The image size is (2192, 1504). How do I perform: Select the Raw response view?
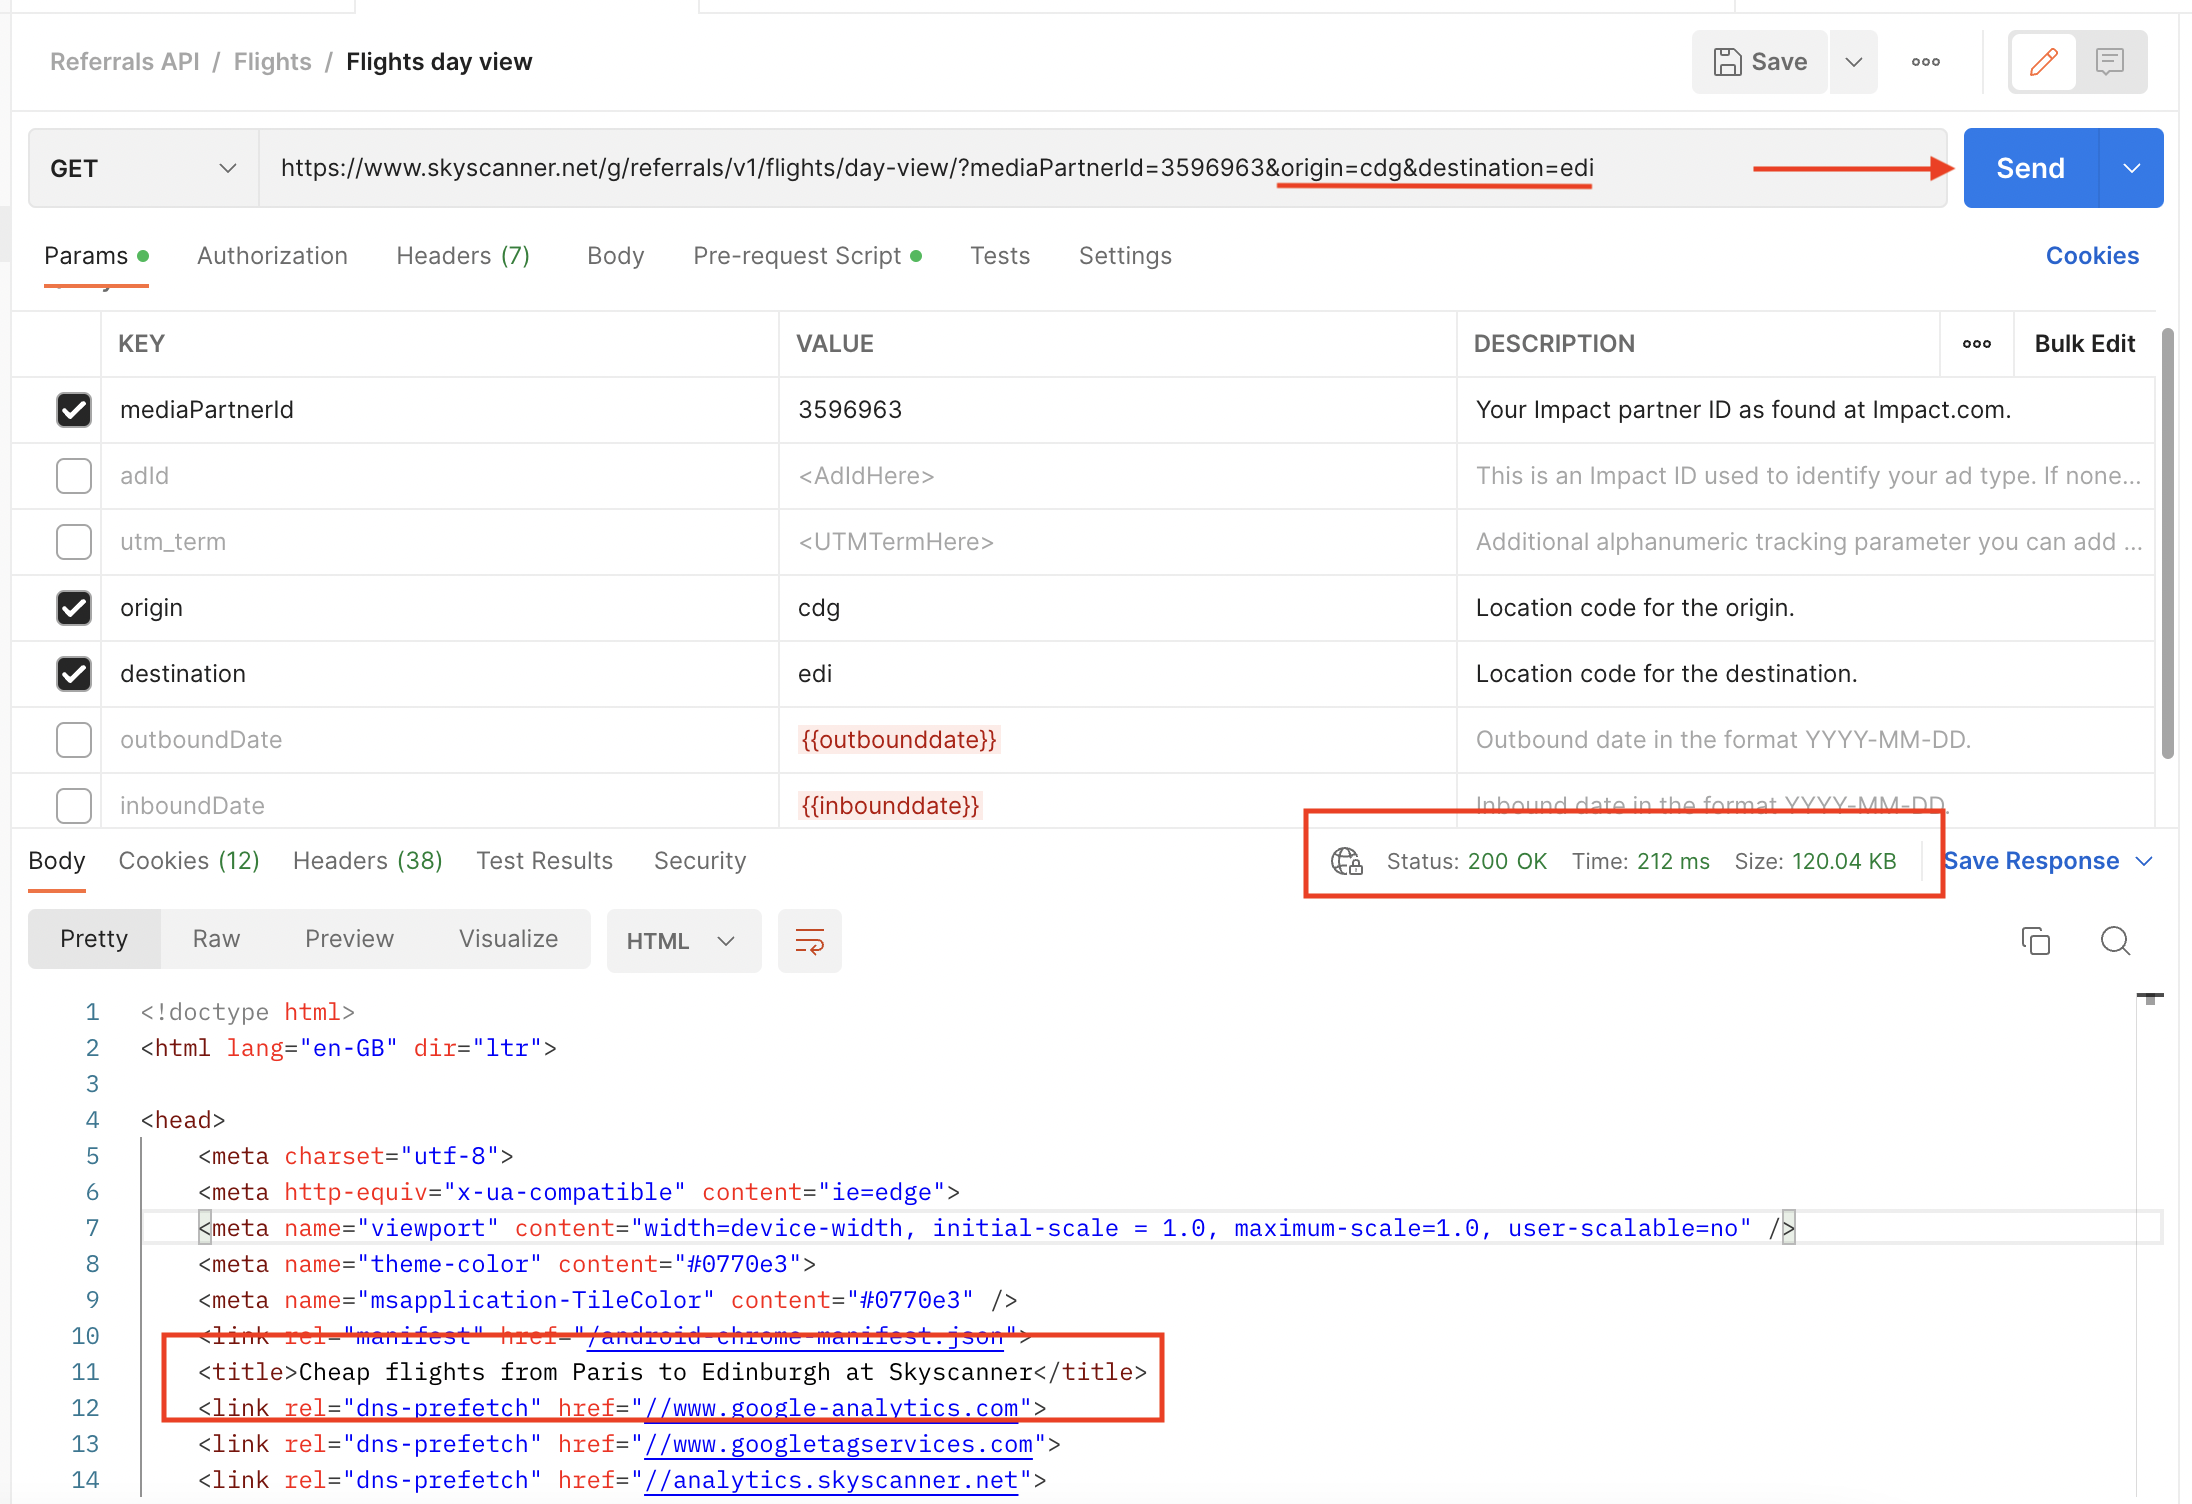[x=216, y=939]
